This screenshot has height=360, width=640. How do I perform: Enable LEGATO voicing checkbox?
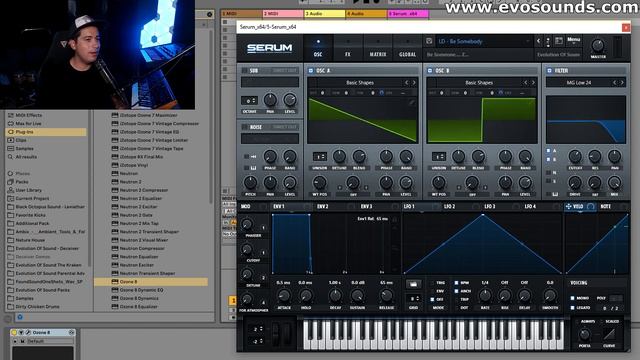[x=573, y=308]
